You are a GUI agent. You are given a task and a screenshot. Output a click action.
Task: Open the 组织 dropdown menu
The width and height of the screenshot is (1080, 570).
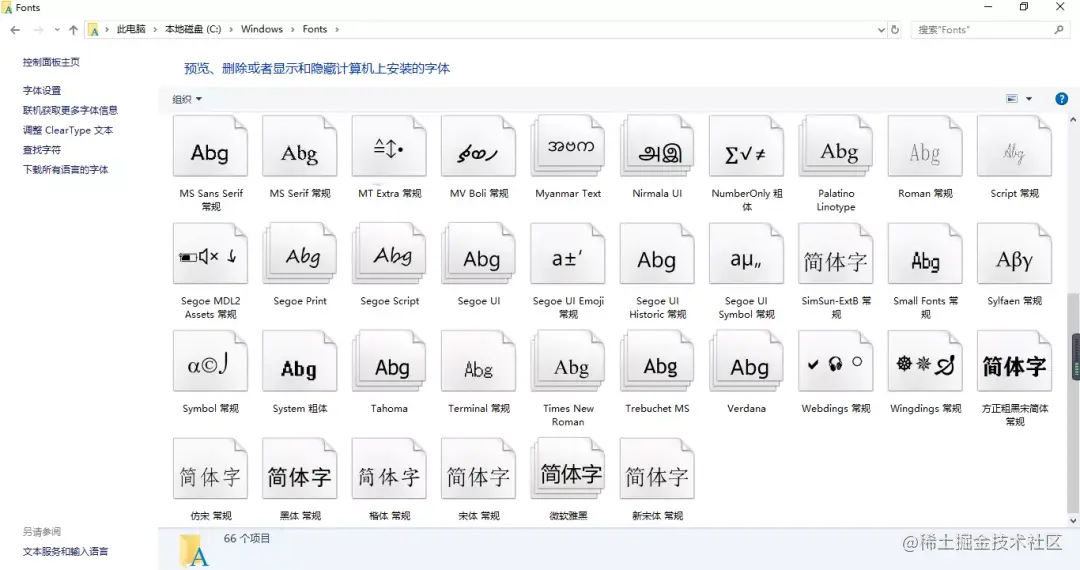tap(187, 99)
